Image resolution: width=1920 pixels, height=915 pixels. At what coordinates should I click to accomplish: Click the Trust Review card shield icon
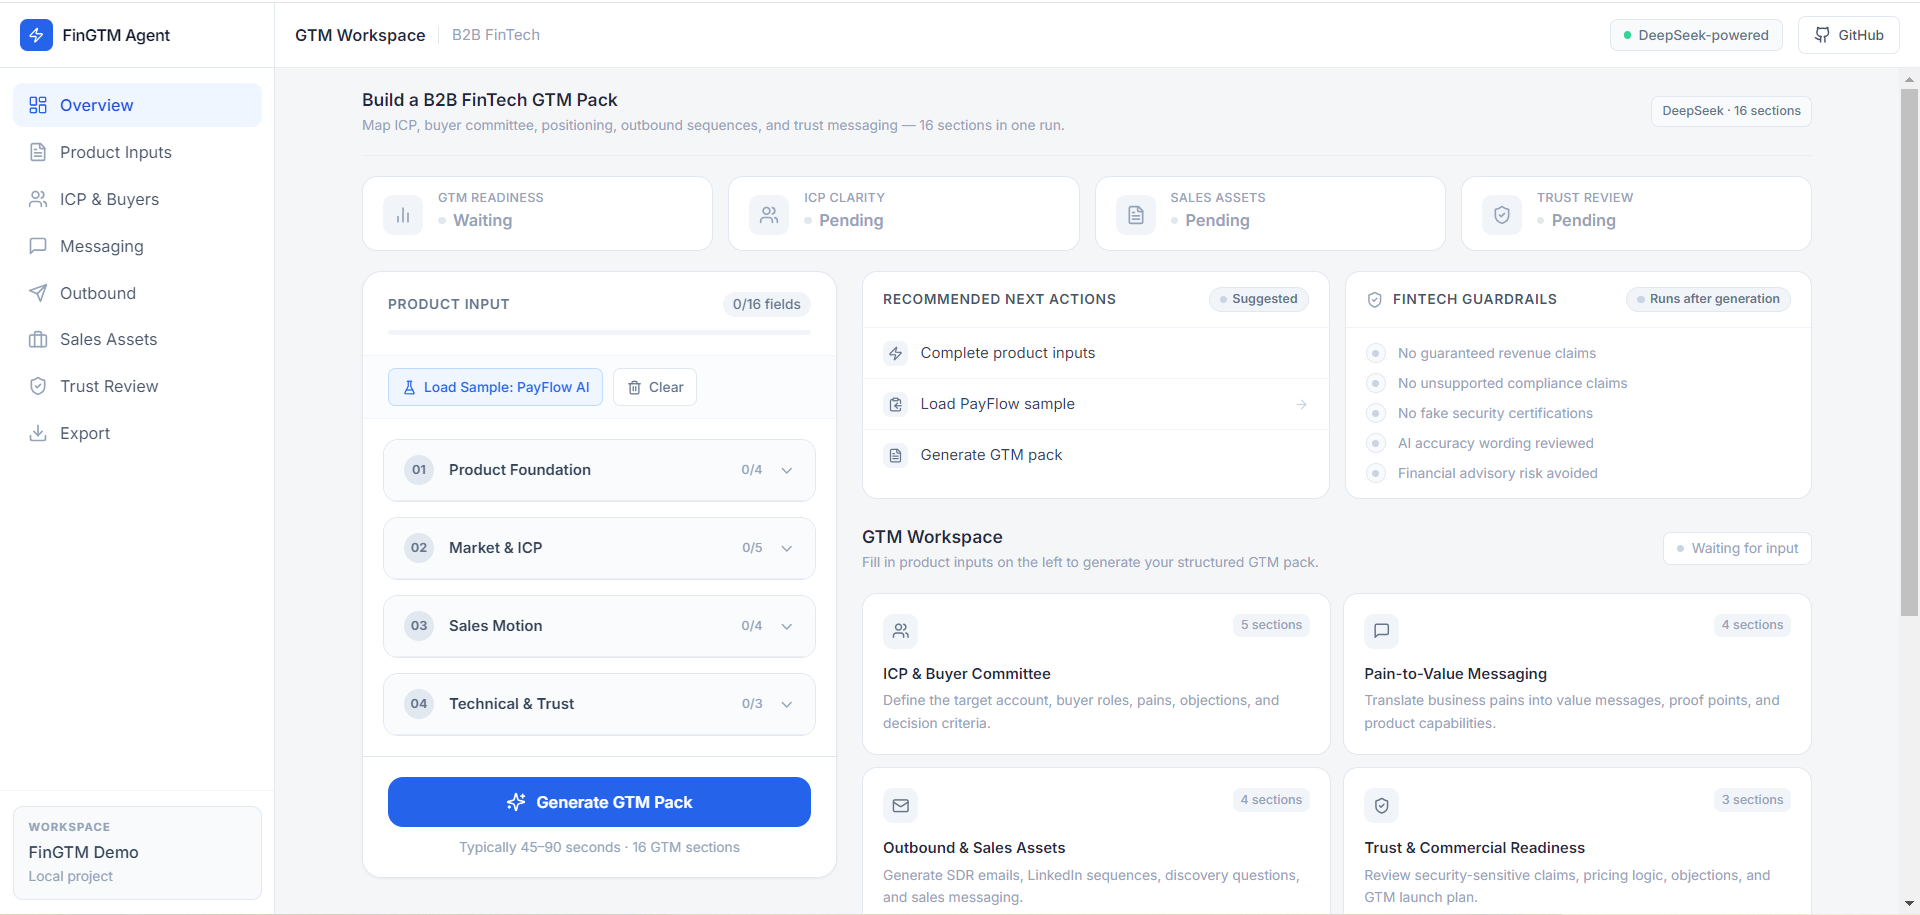tap(1502, 215)
